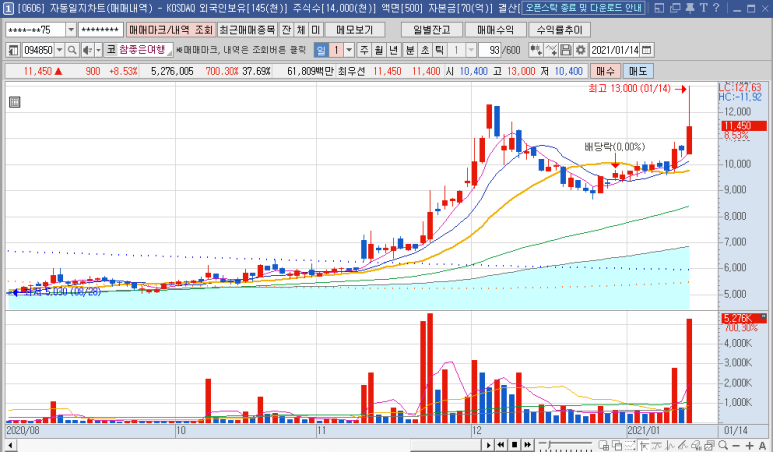The width and height of the screenshot is (773, 452).
Task: Expand the stock code 094850 dropdown
Action: coord(60,50)
